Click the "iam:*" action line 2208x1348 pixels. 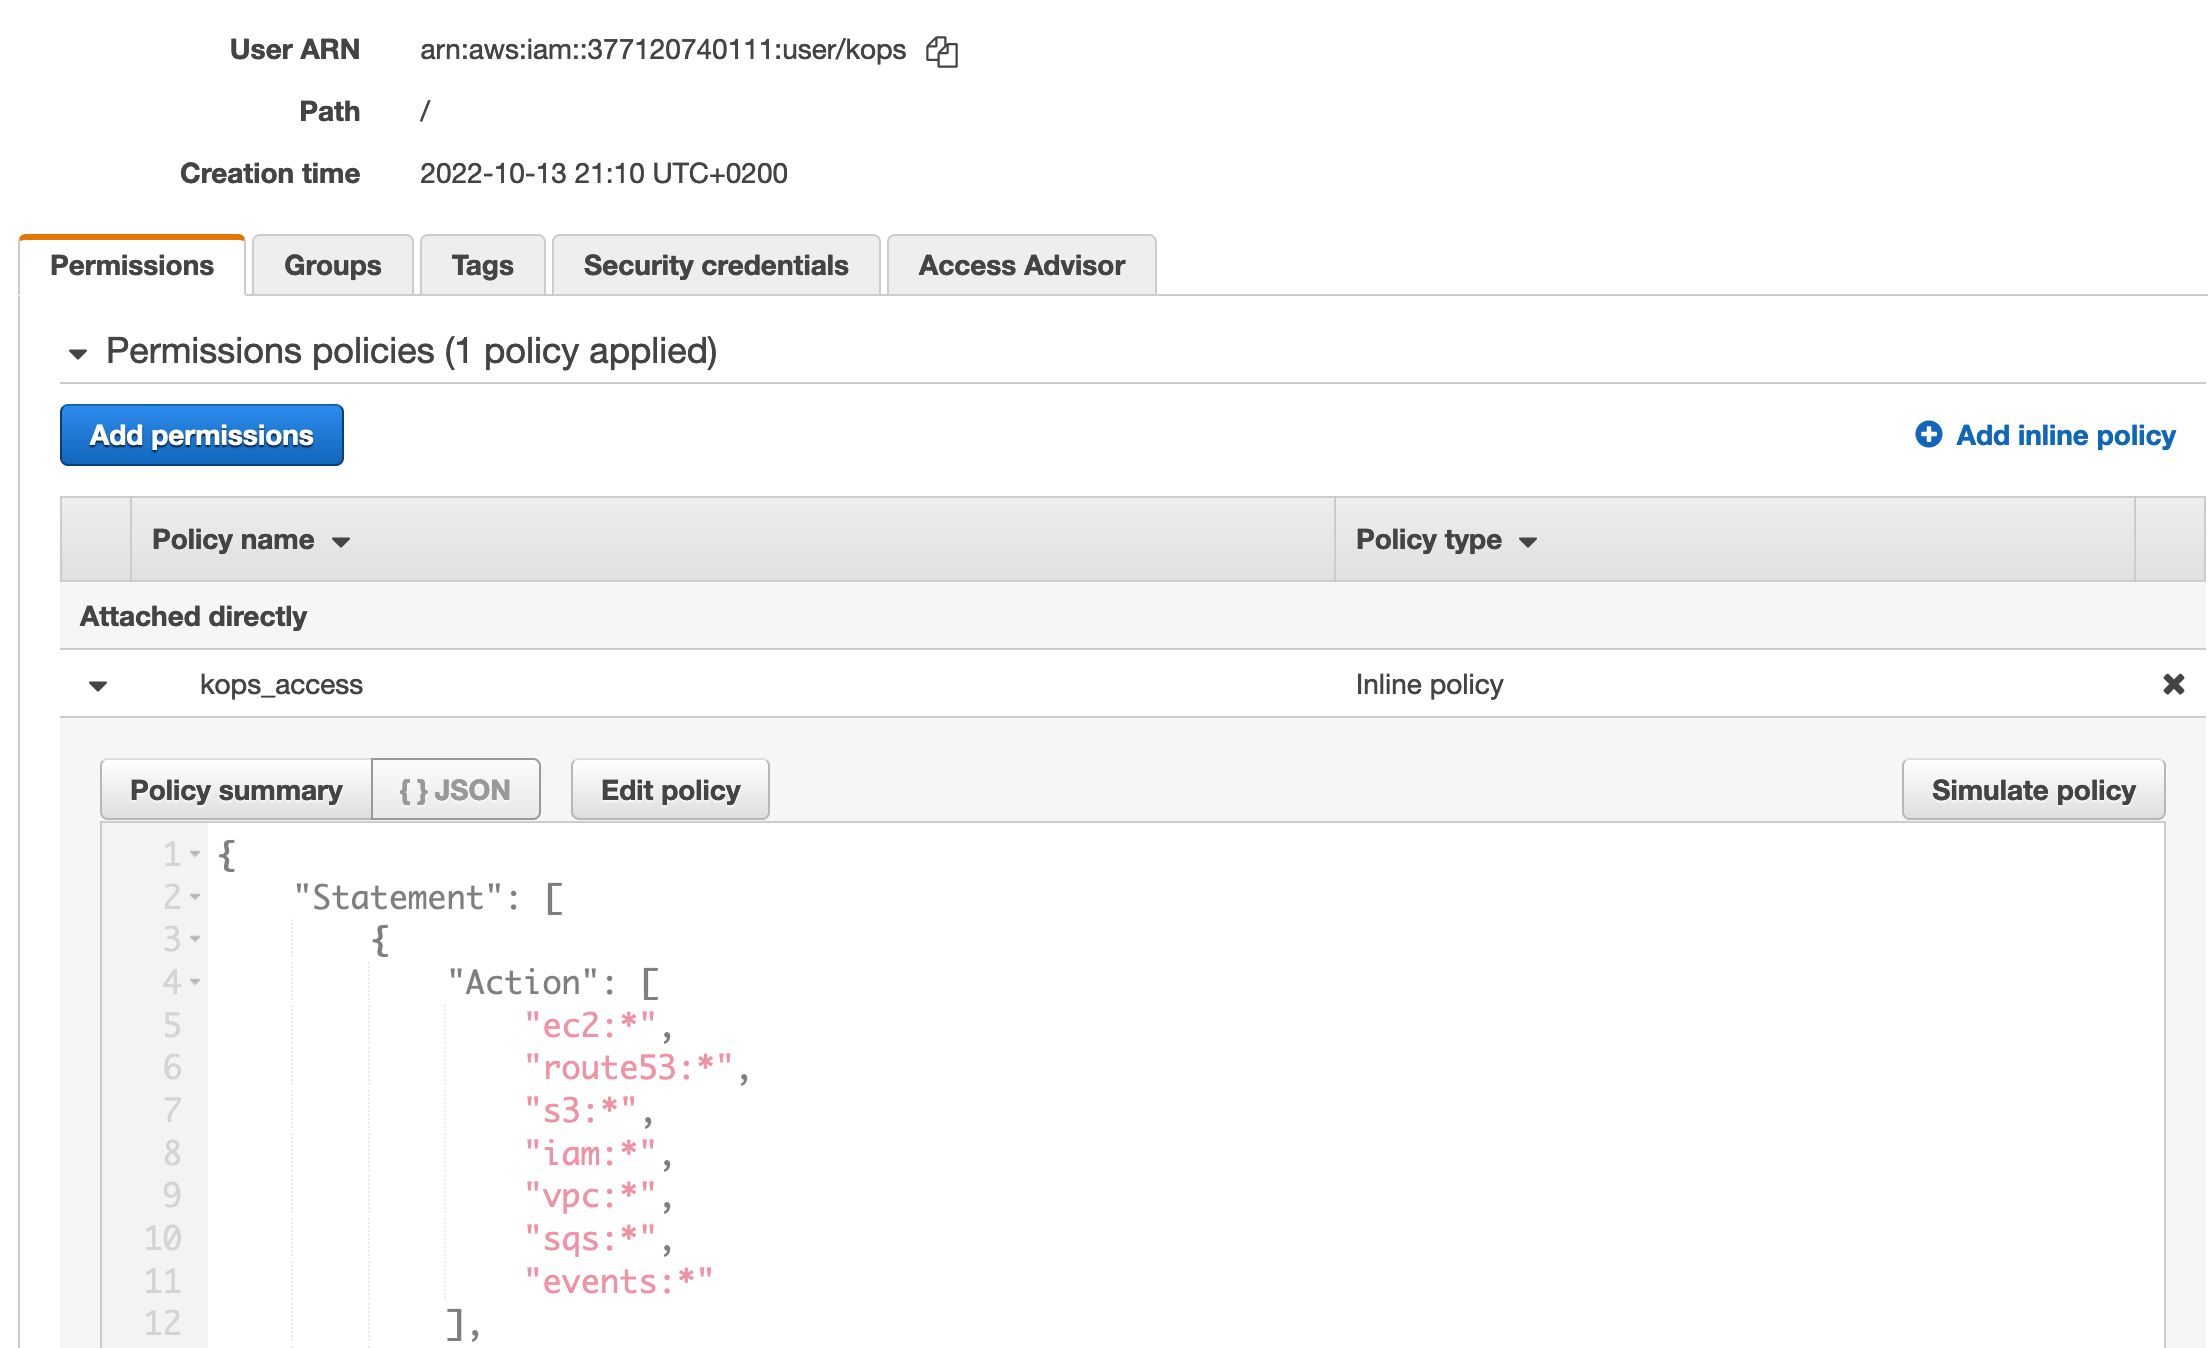pos(598,1154)
